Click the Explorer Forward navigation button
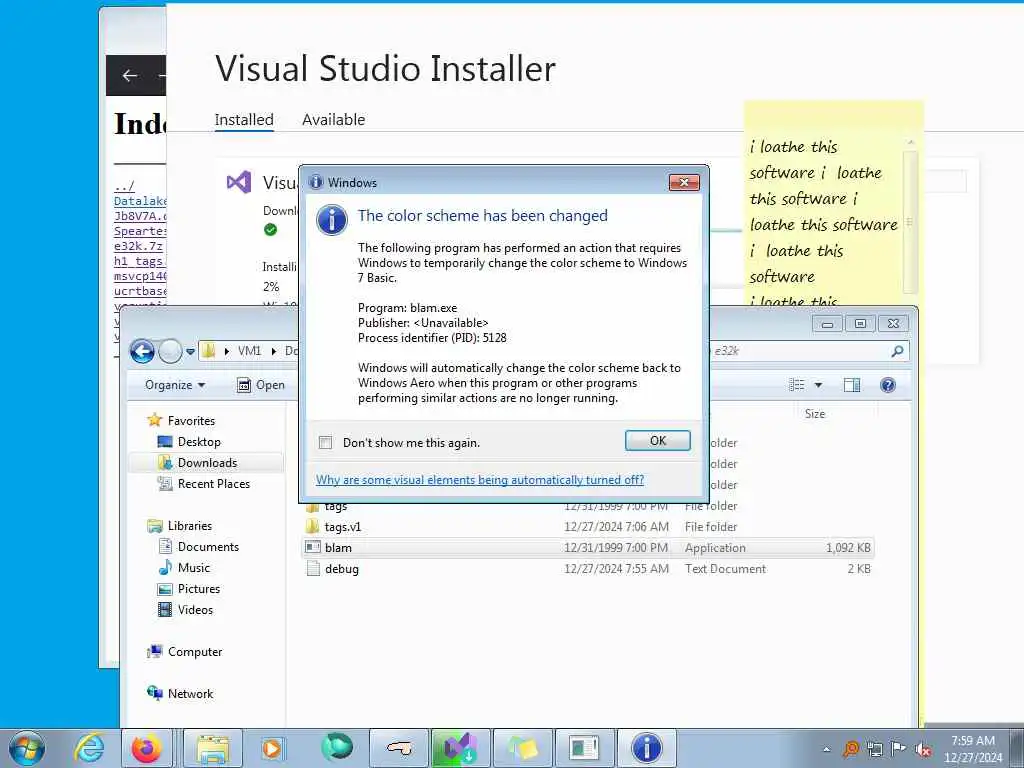Image resolution: width=1024 pixels, height=768 pixels. tap(170, 351)
